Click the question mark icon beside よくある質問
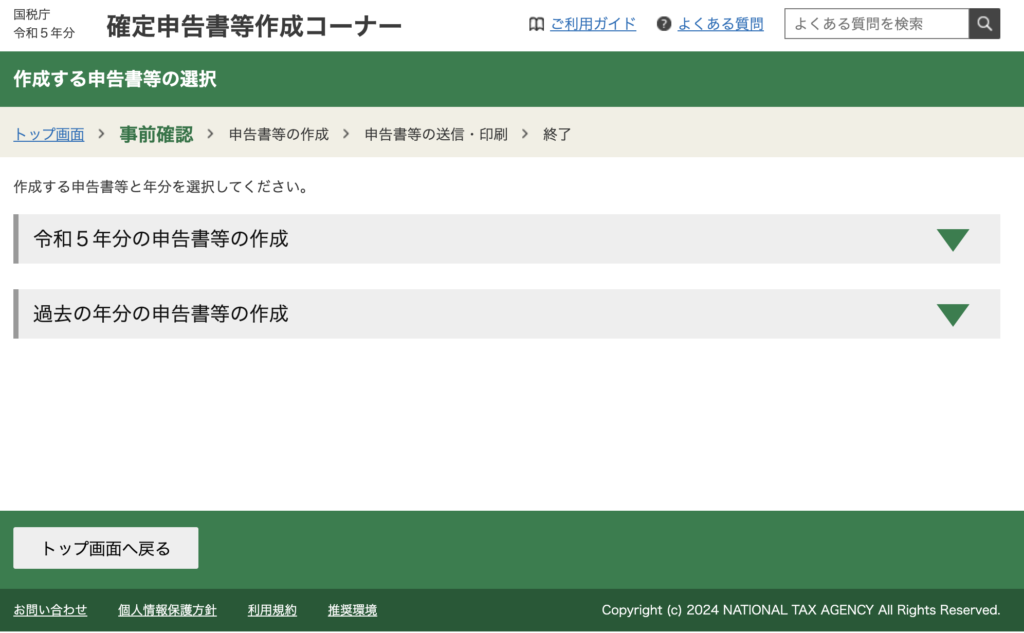This screenshot has height=633, width=1024. tap(664, 24)
